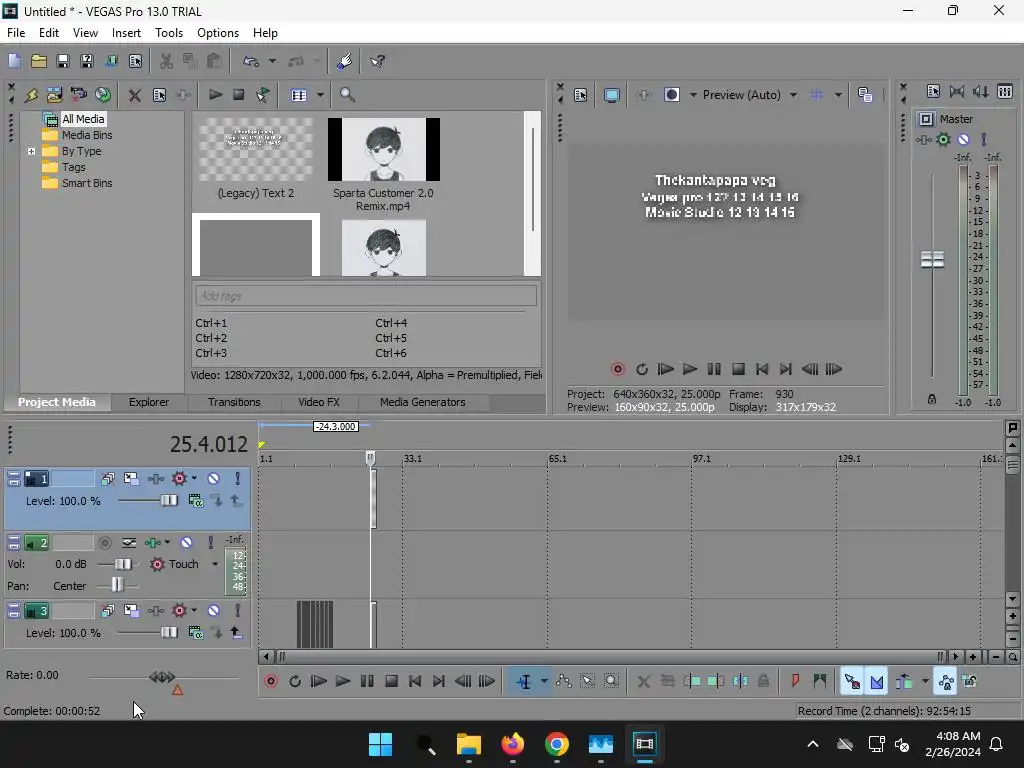This screenshot has height=768, width=1024.
Task: Open the Insert menu
Action: (126, 33)
